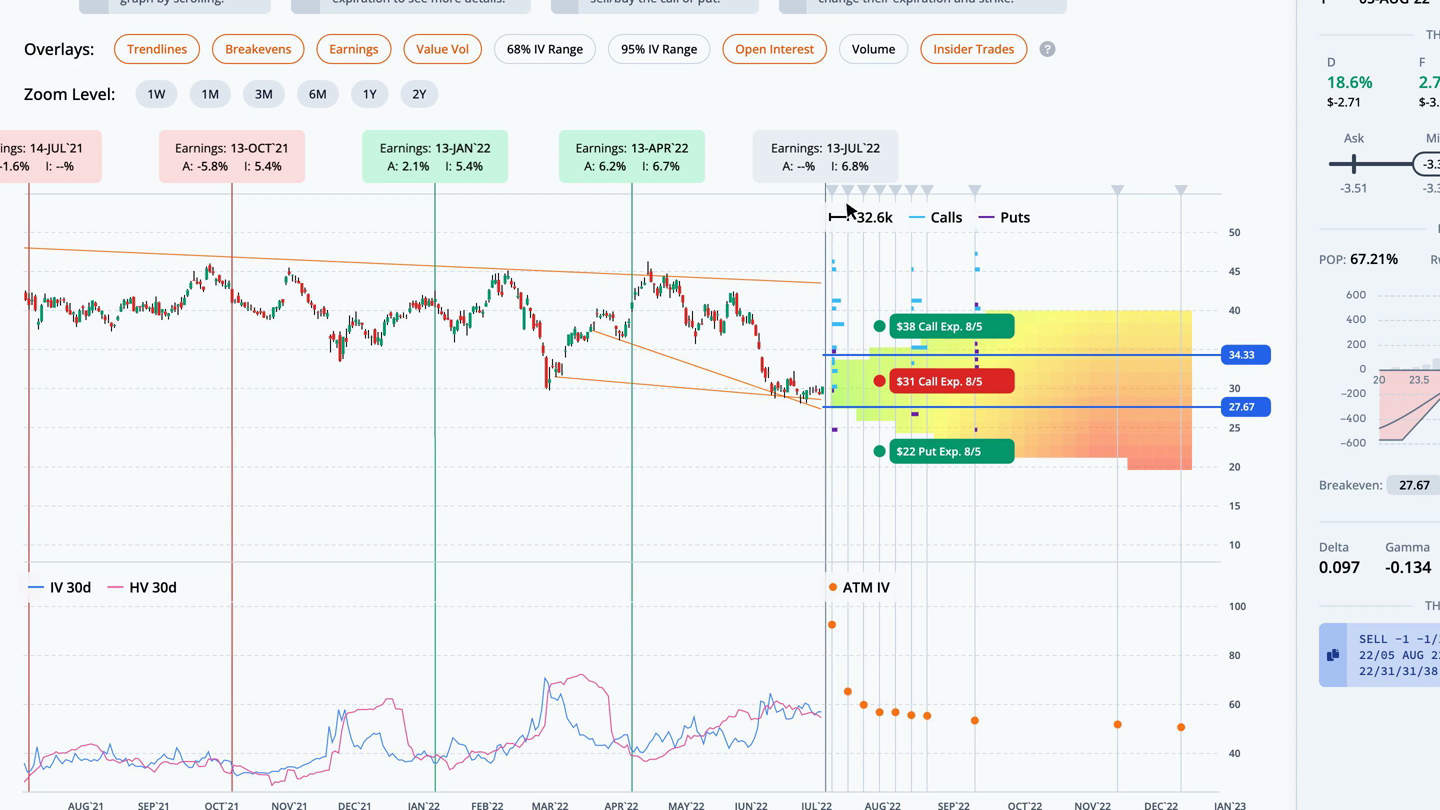Select the $38 Call Exp. 8/5 leg label
Screen dimensions: 1440x810
coord(952,326)
